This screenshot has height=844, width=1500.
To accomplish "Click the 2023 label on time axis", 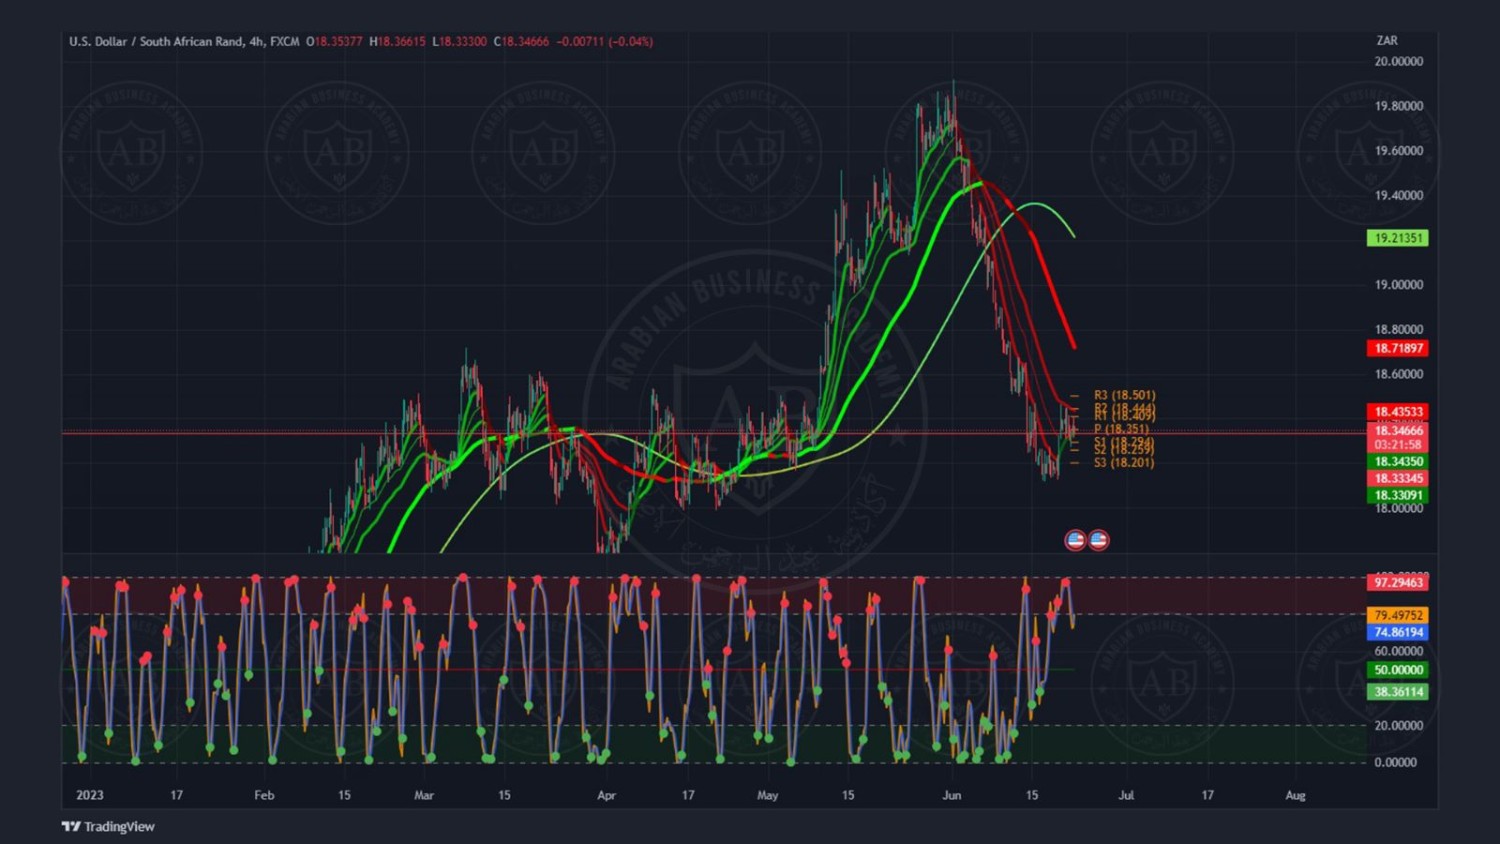I will click(90, 796).
